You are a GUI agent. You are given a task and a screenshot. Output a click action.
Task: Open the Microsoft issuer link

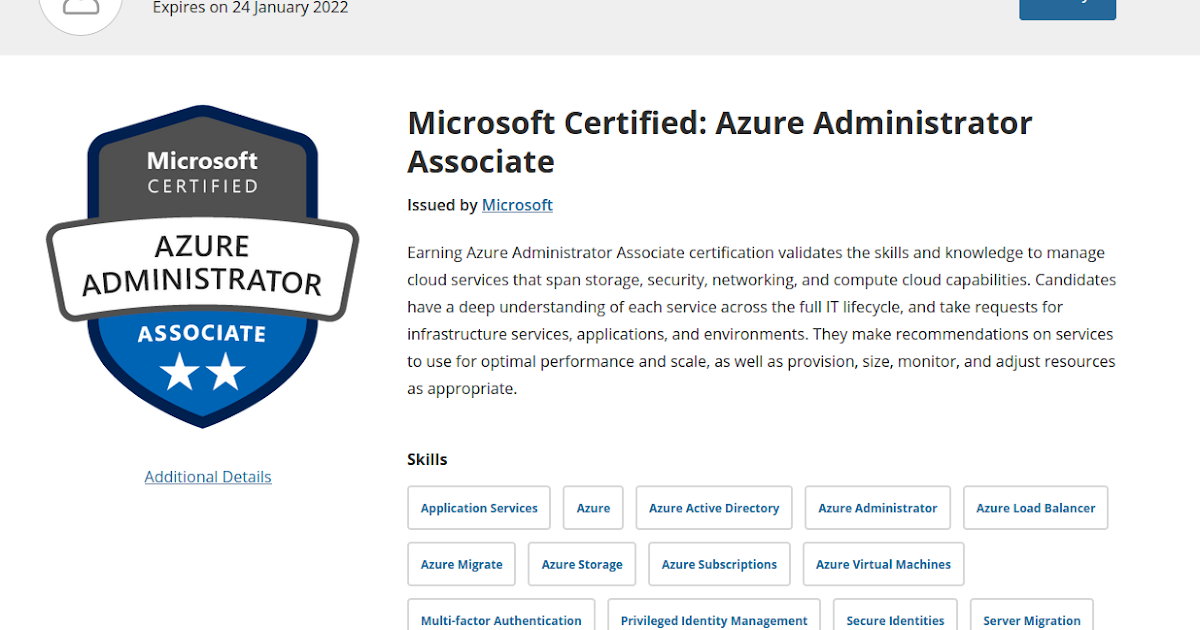[517, 205]
